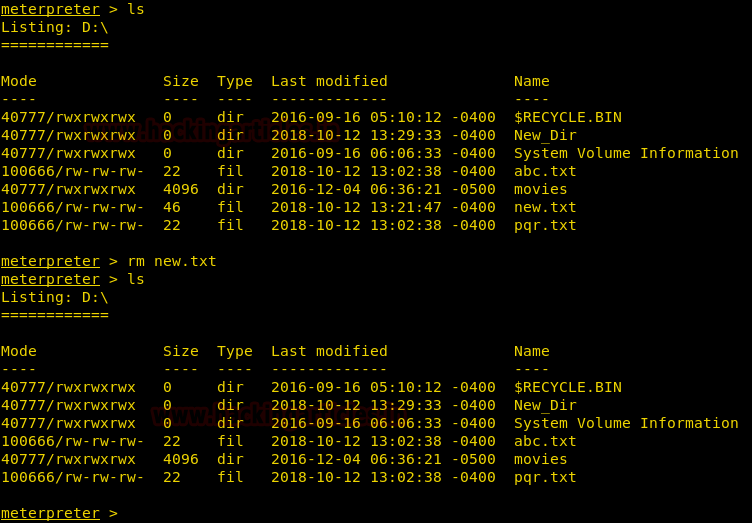The image size is (752, 523).
Task: Click "Listing: D:\" header before rm command
Action: pos(55,27)
